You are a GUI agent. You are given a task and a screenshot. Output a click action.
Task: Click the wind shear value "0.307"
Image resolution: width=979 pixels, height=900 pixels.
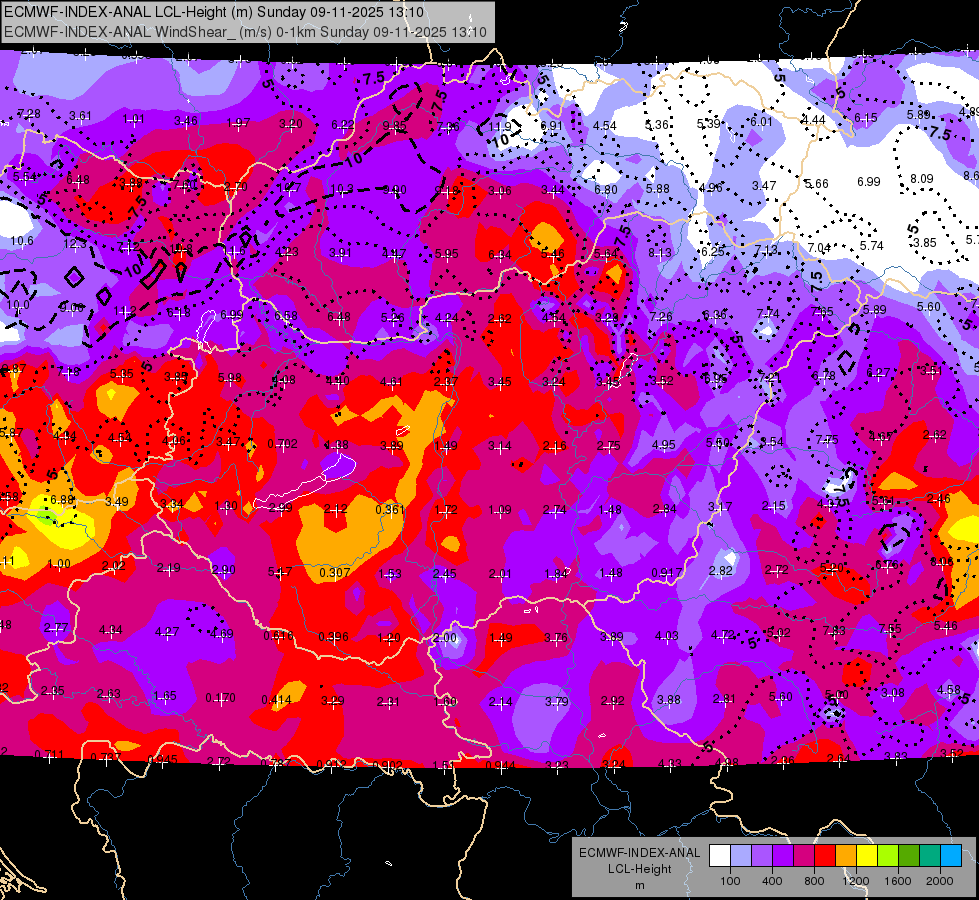(x=335, y=573)
